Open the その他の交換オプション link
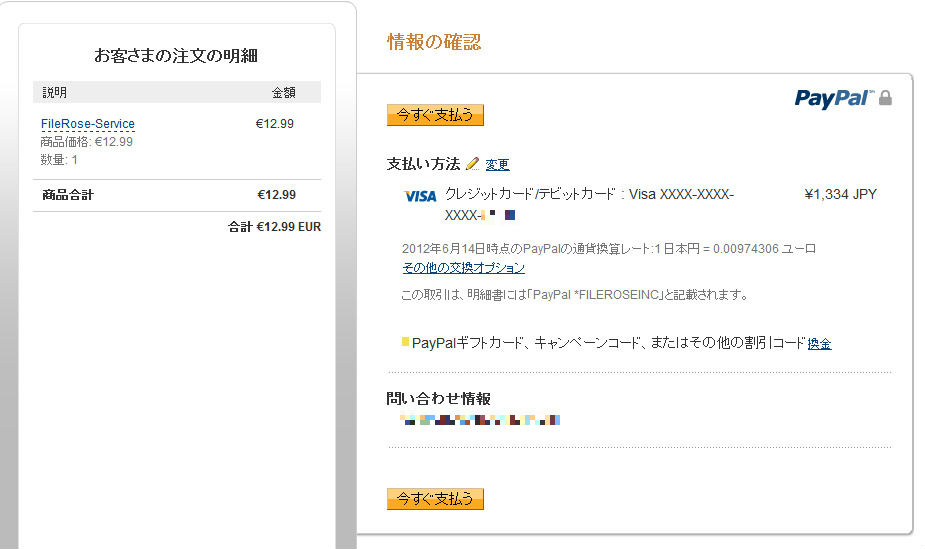Viewport: 925px width, 549px height. pos(464,268)
